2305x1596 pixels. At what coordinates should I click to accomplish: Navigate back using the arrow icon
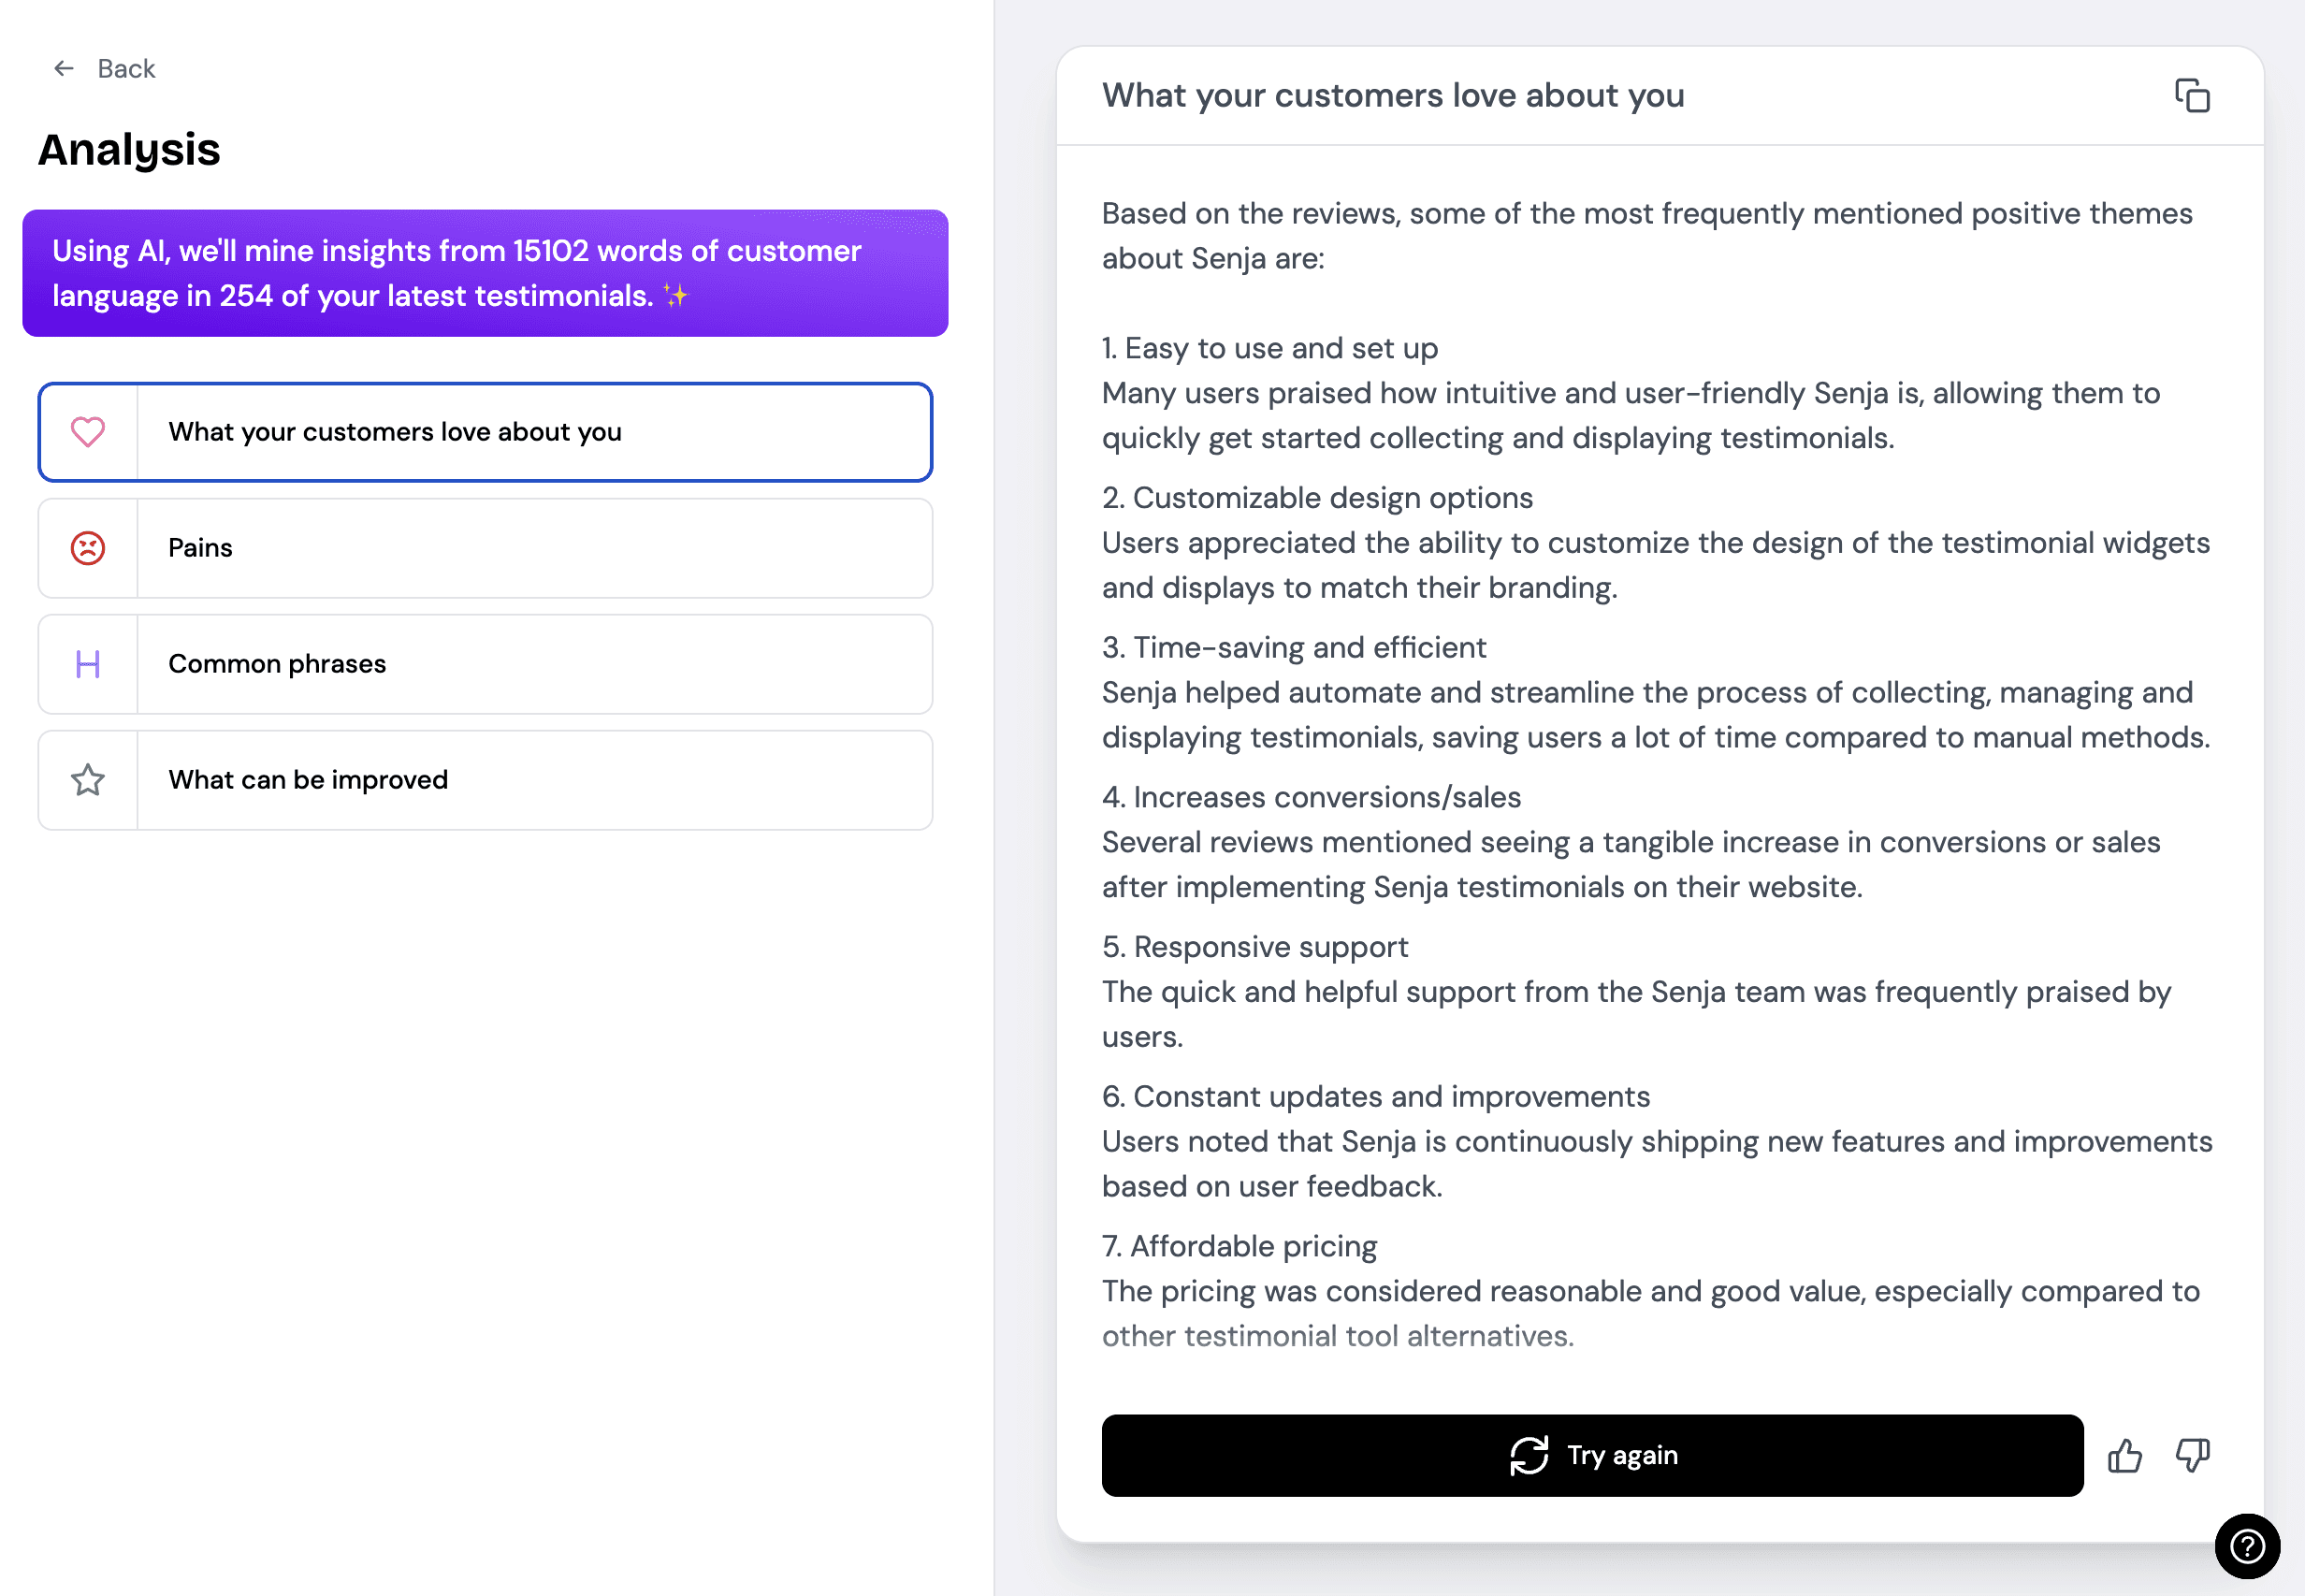[64, 68]
